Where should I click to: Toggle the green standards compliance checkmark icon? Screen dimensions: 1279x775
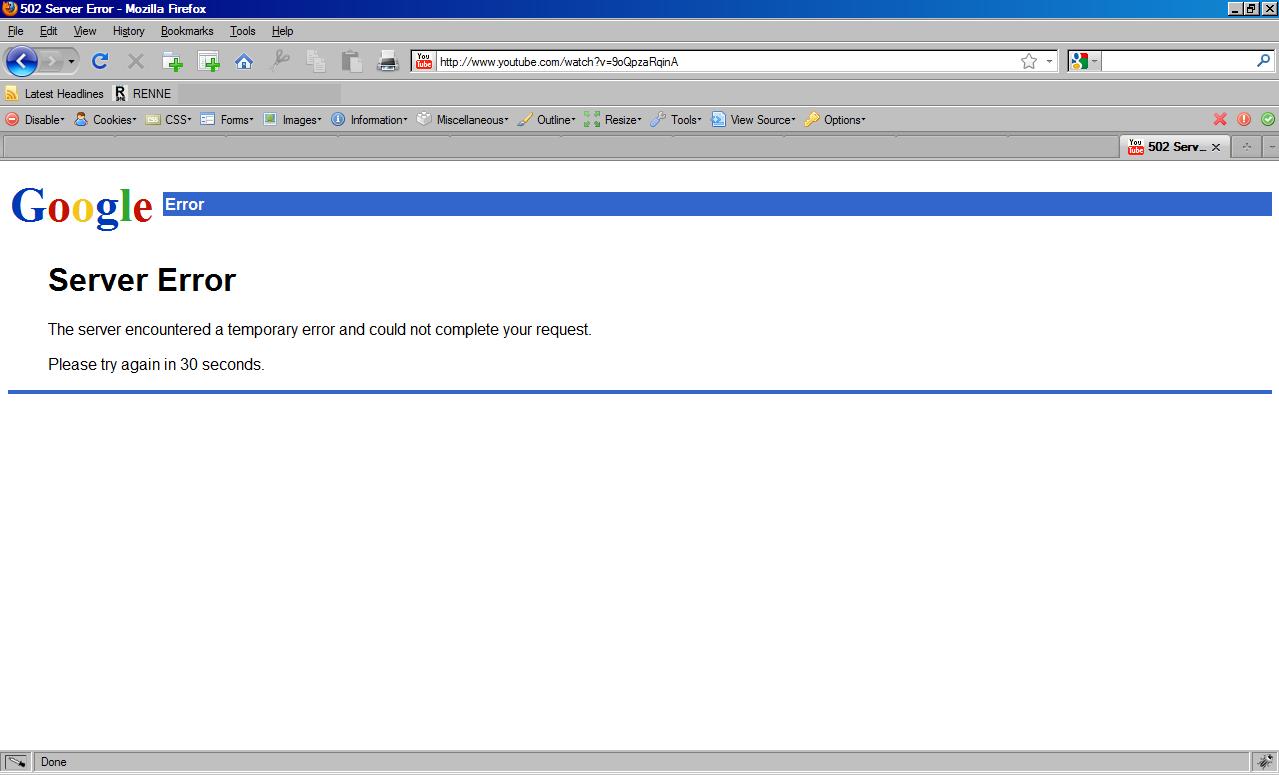(x=1267, y=119)
